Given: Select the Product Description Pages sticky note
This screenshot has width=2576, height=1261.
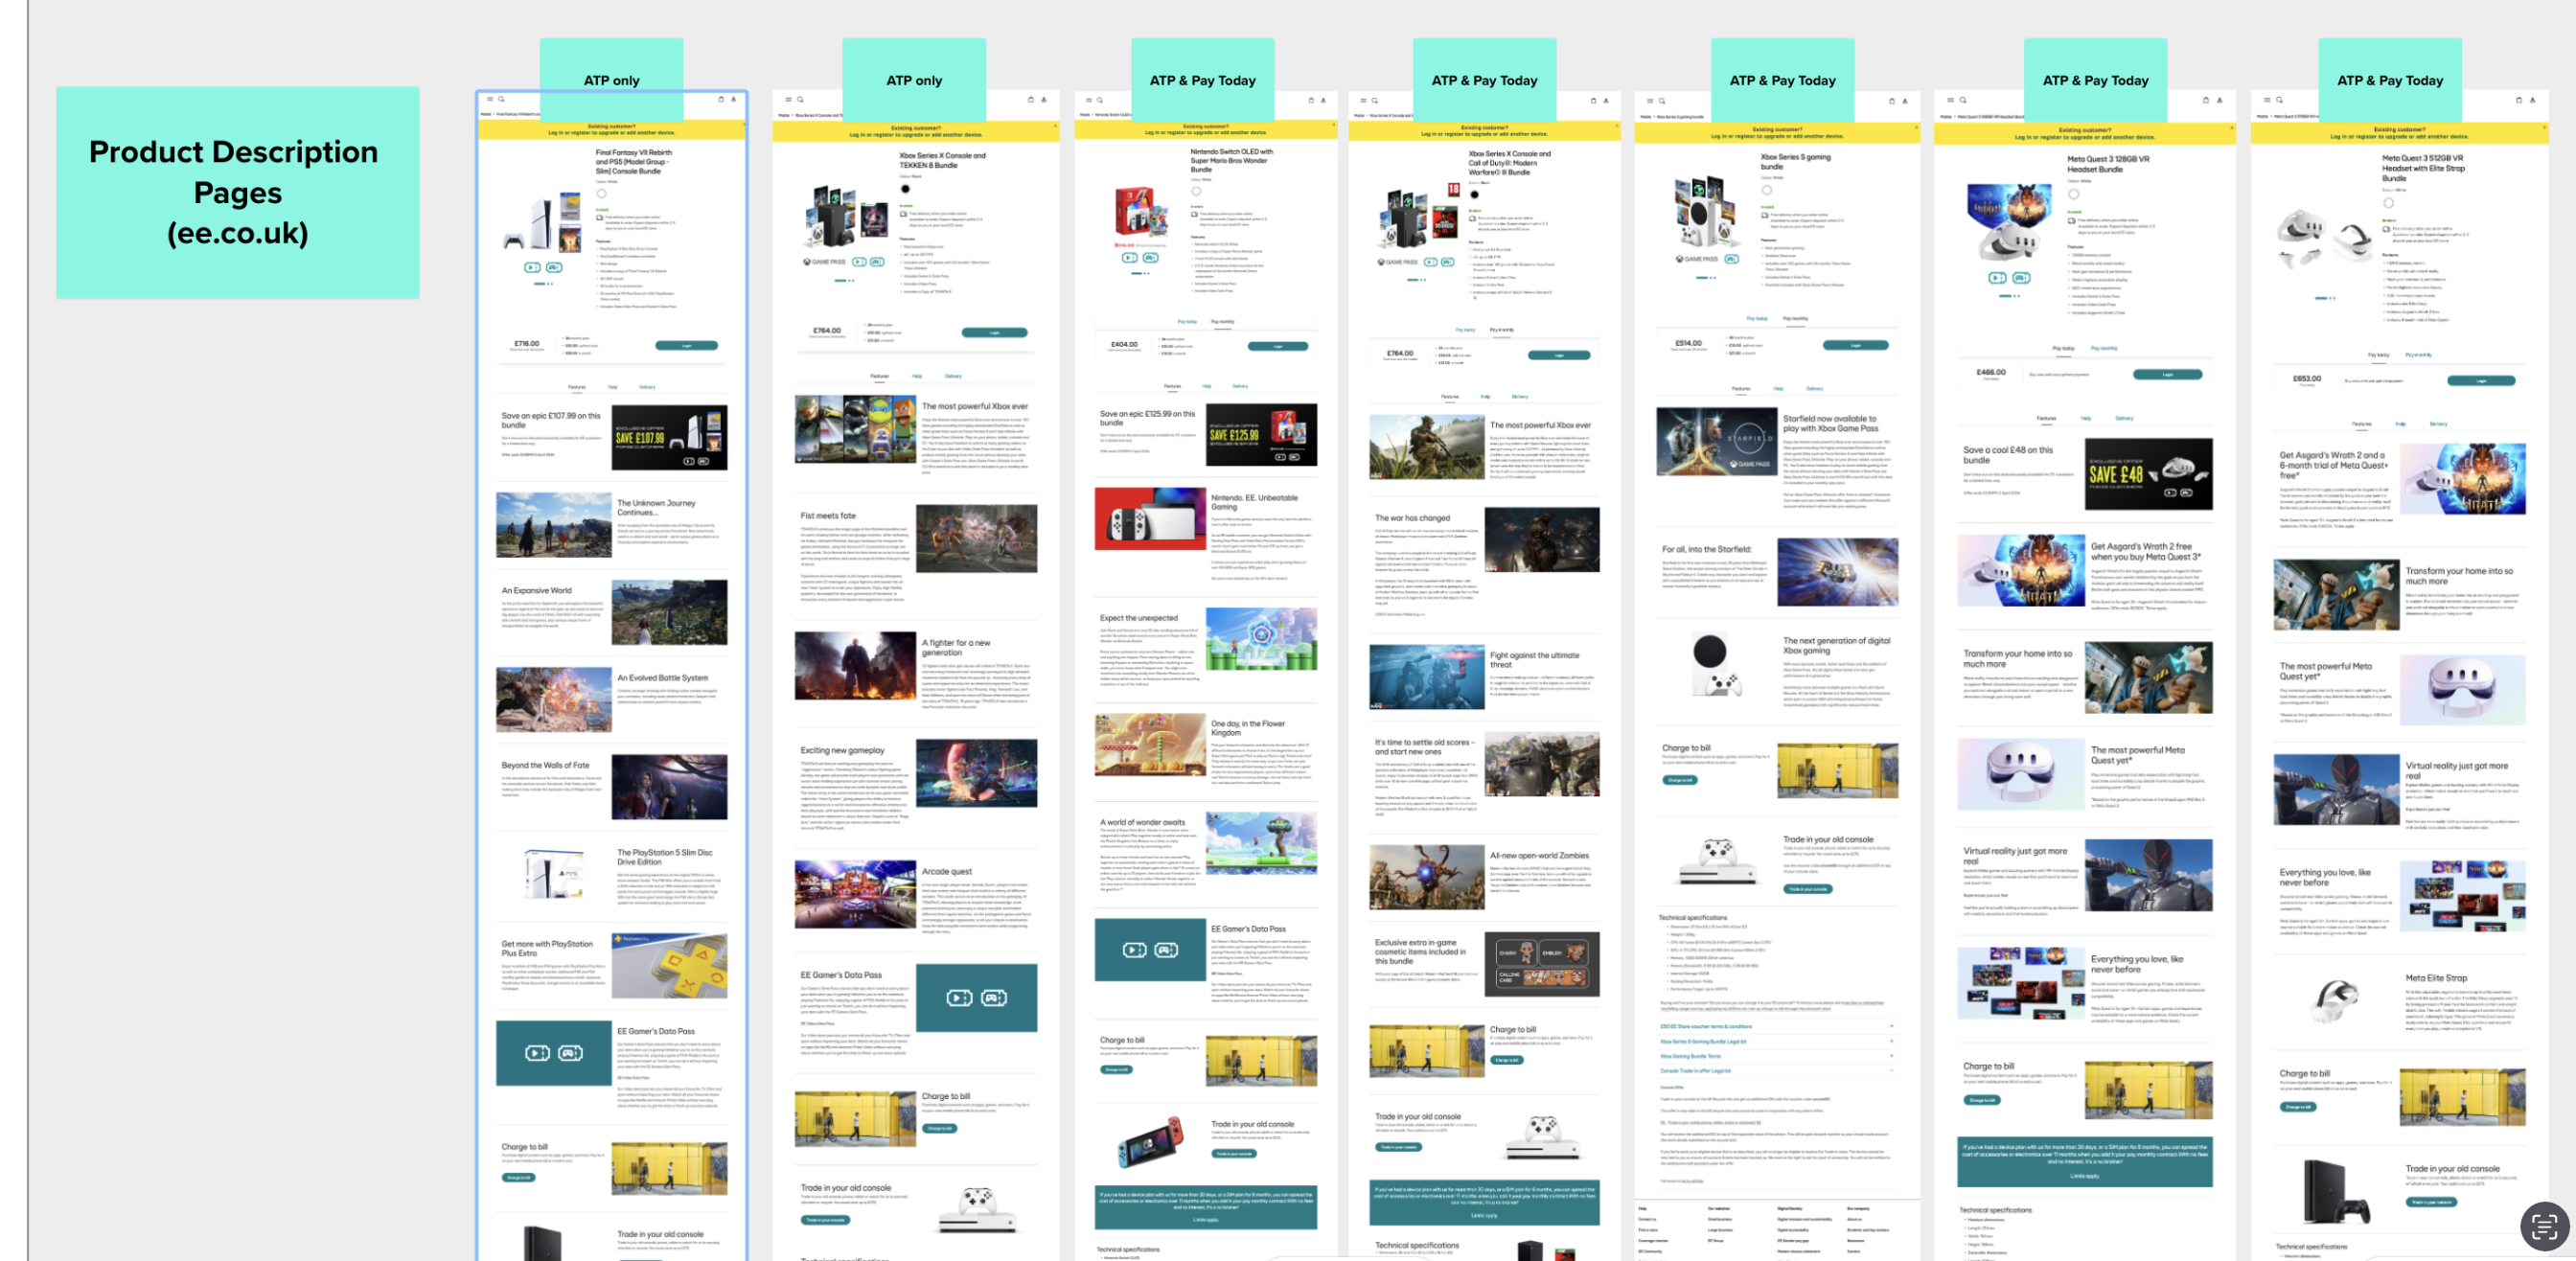Looking at the screenshot, I should point(237,192).
